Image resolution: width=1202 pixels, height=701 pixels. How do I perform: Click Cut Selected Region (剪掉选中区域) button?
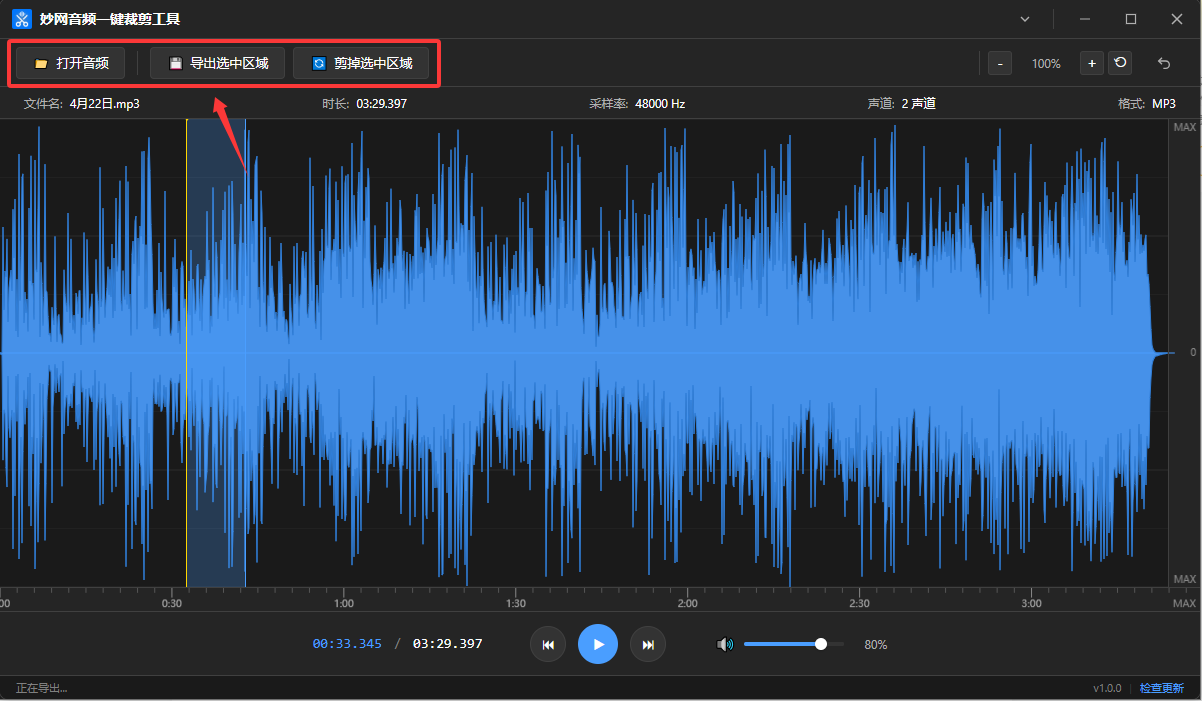click(361, 64)
